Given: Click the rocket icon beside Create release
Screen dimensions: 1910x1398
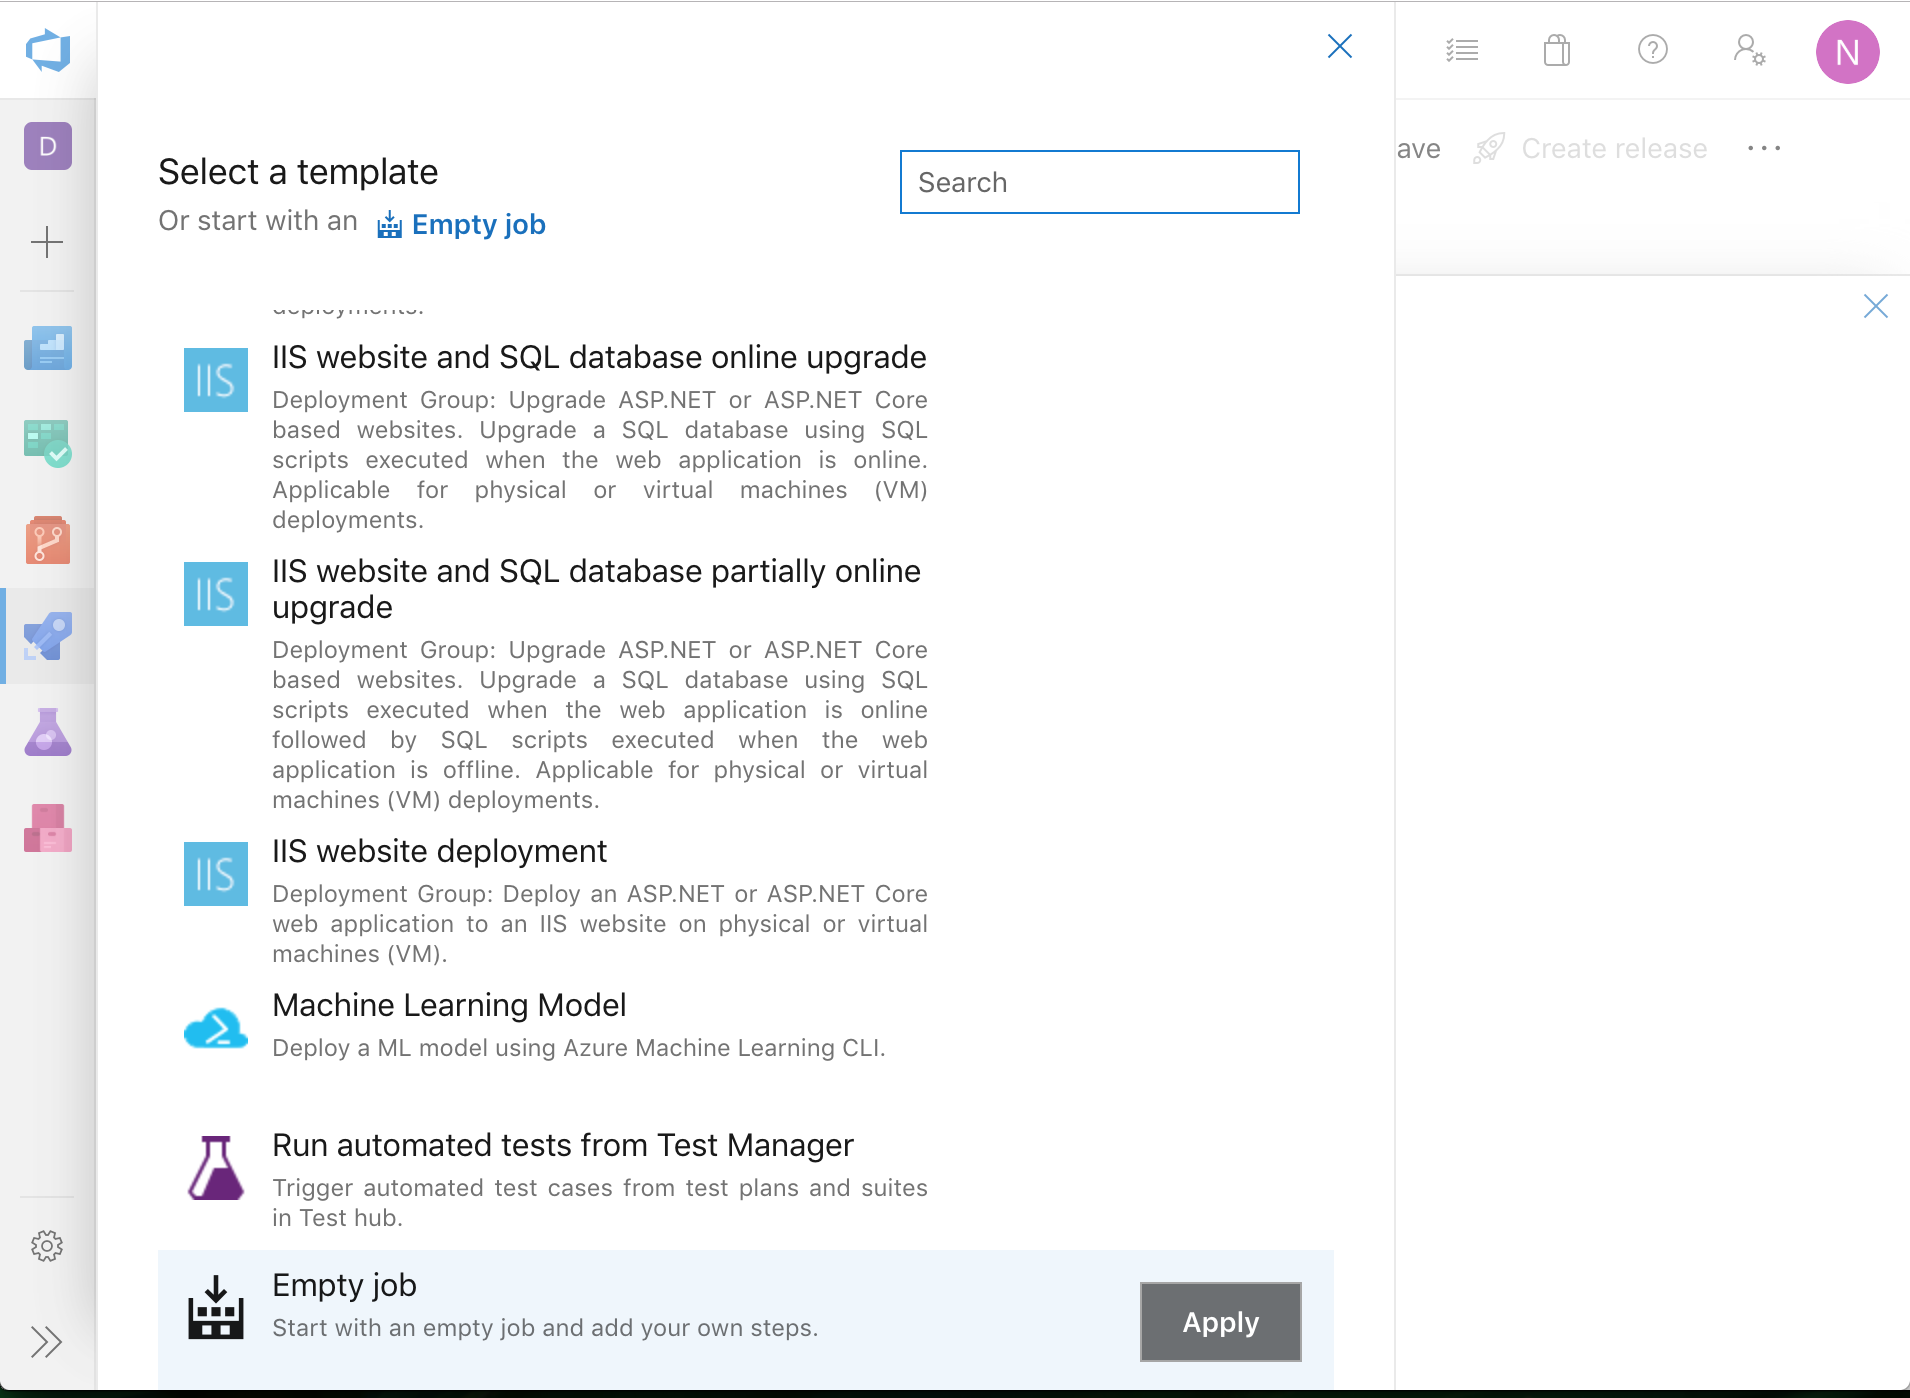Looking at the screenshot, I should (1489, 148).
